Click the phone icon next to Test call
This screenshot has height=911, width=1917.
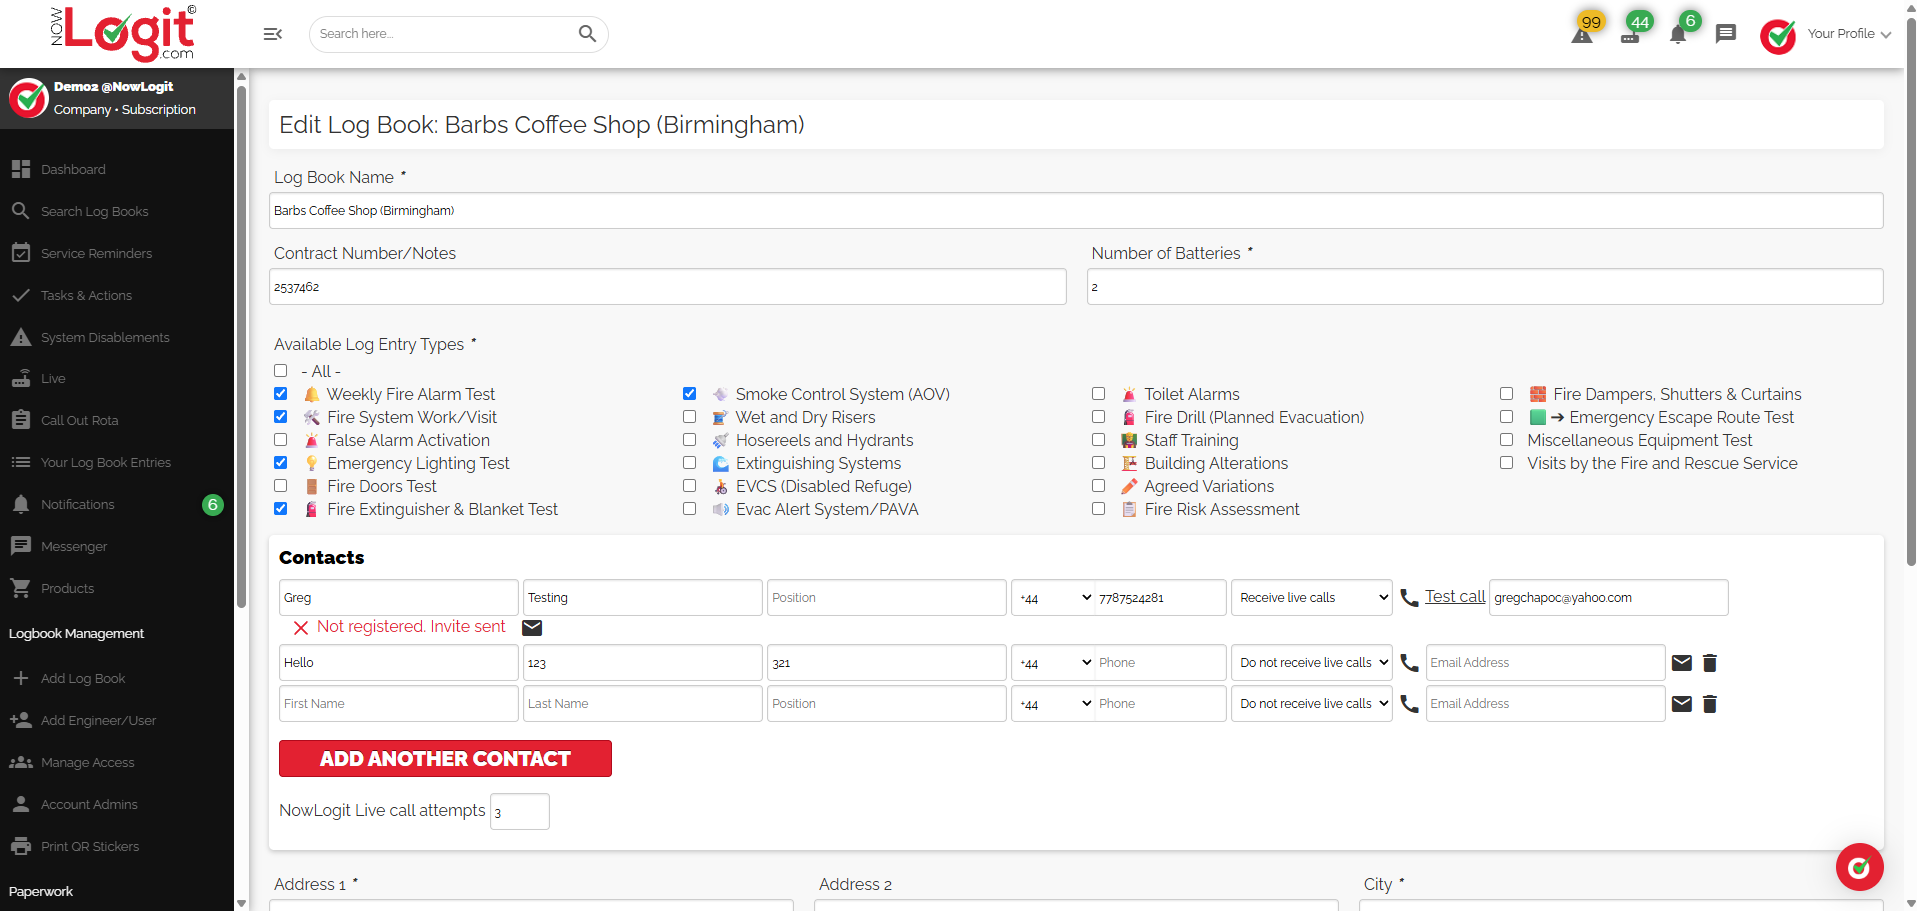1409,598
